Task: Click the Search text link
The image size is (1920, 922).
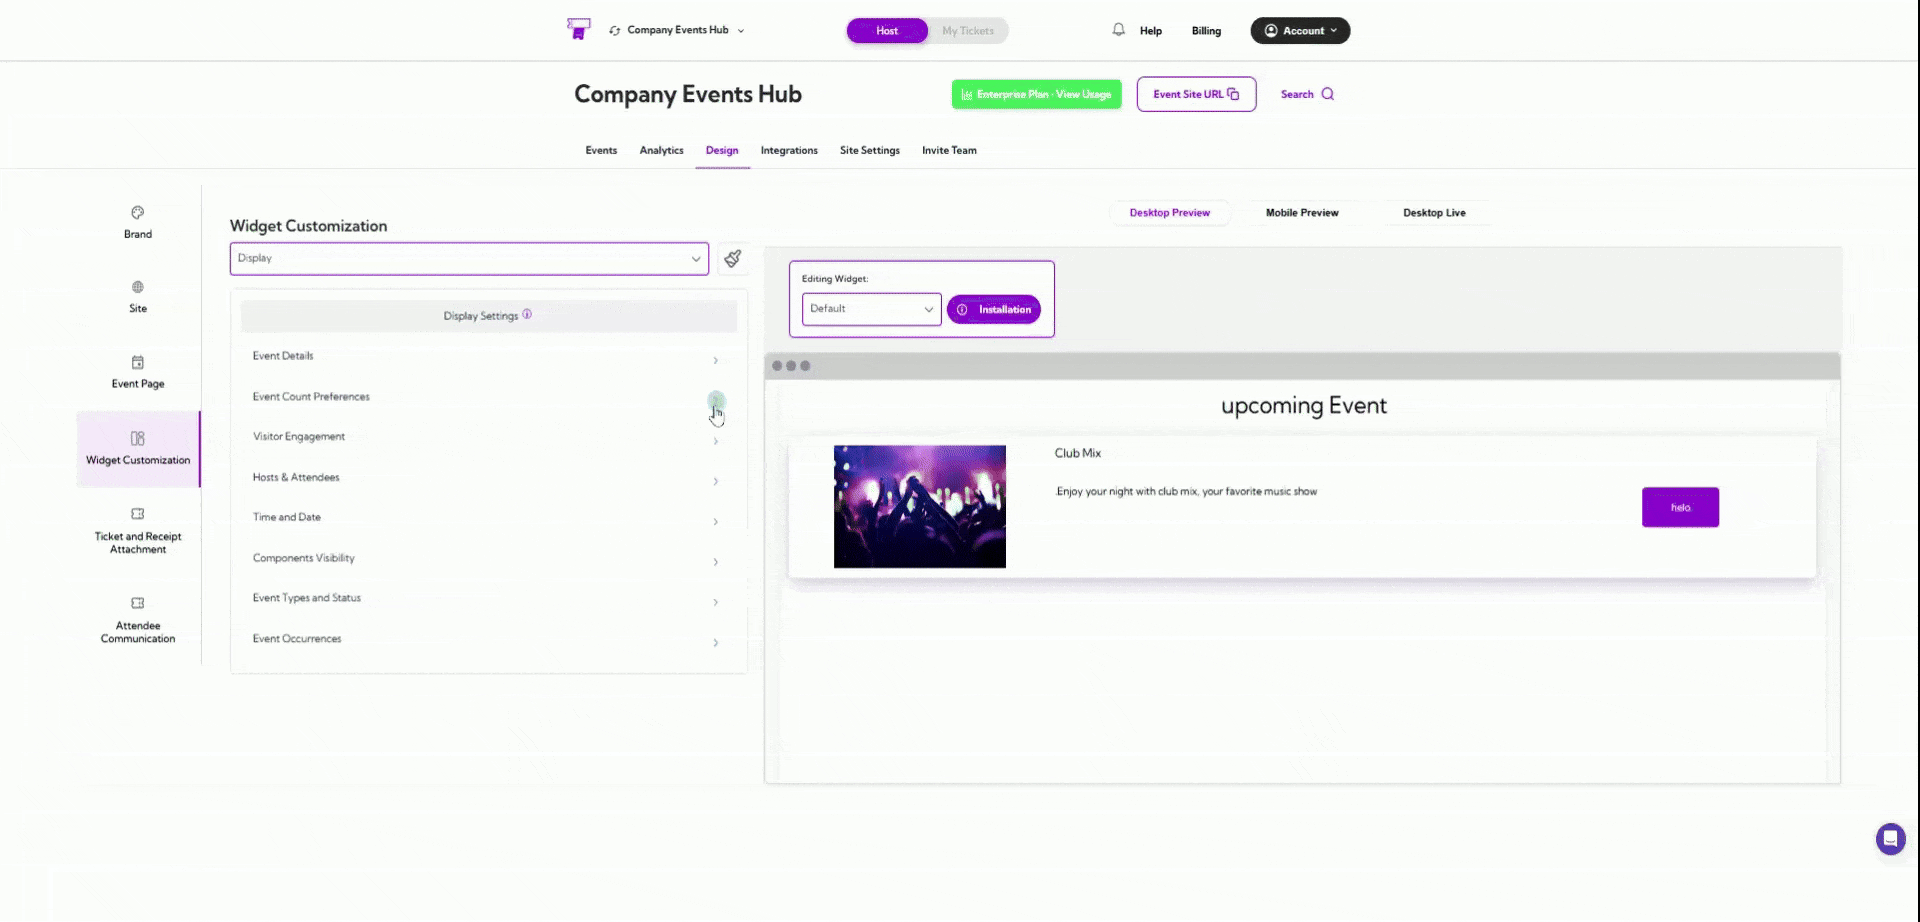Action: (x=1297, y=94)
